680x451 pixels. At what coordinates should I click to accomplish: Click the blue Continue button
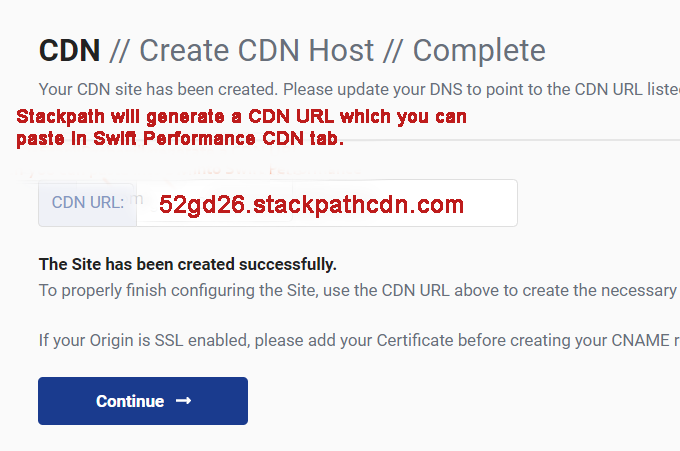pos(143,401)
